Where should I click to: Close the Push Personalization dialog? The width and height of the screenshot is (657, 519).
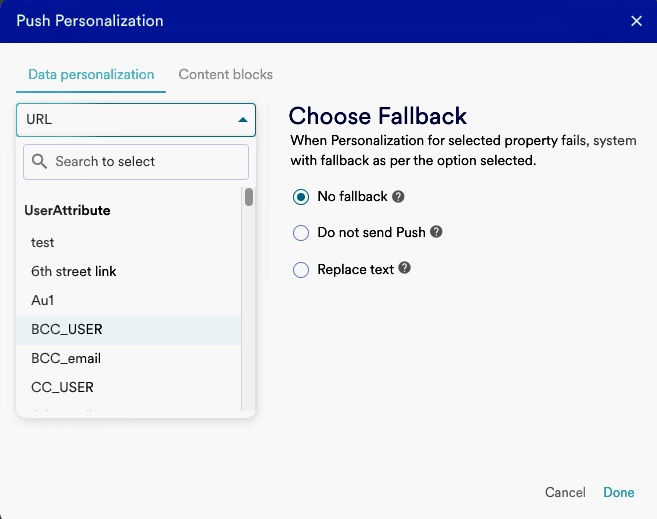pyautogui.click(x=636, y=21)
